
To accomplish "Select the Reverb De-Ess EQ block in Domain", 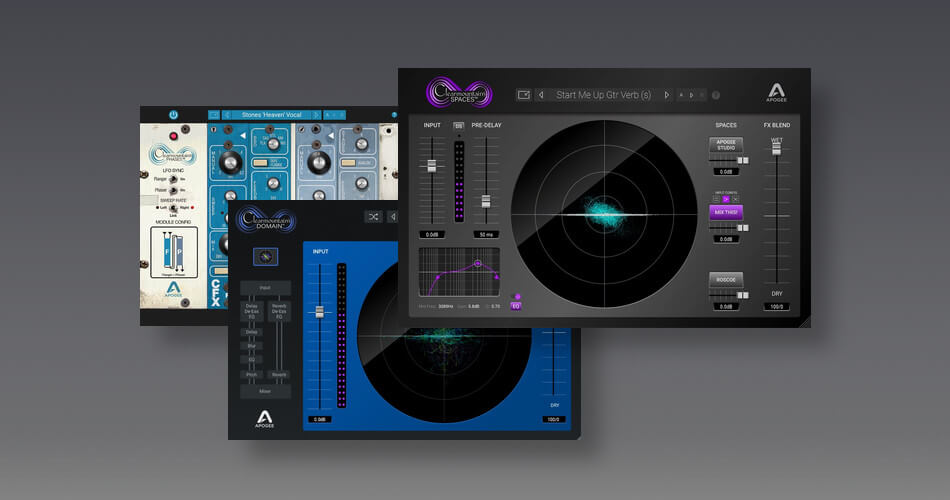I will coord(279,312).
